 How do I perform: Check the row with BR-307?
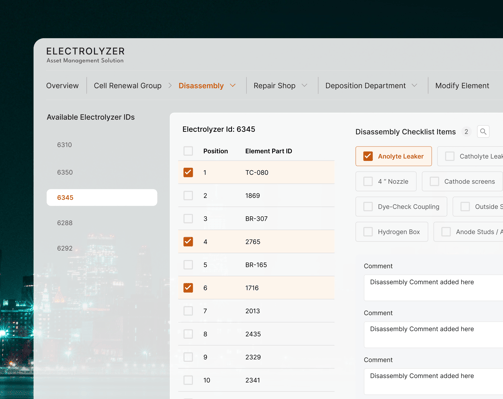click(x=188, y=219)
